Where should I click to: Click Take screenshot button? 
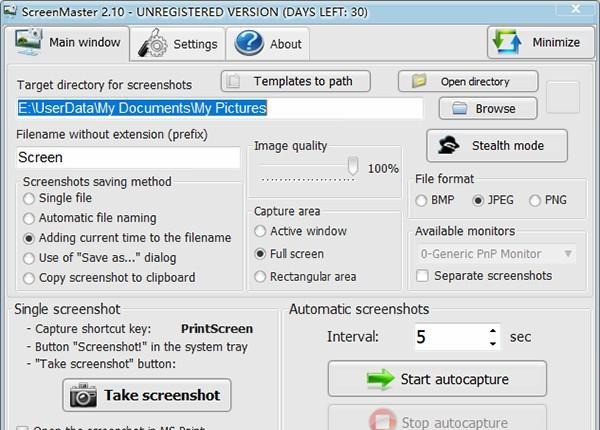tap(147, 395)
